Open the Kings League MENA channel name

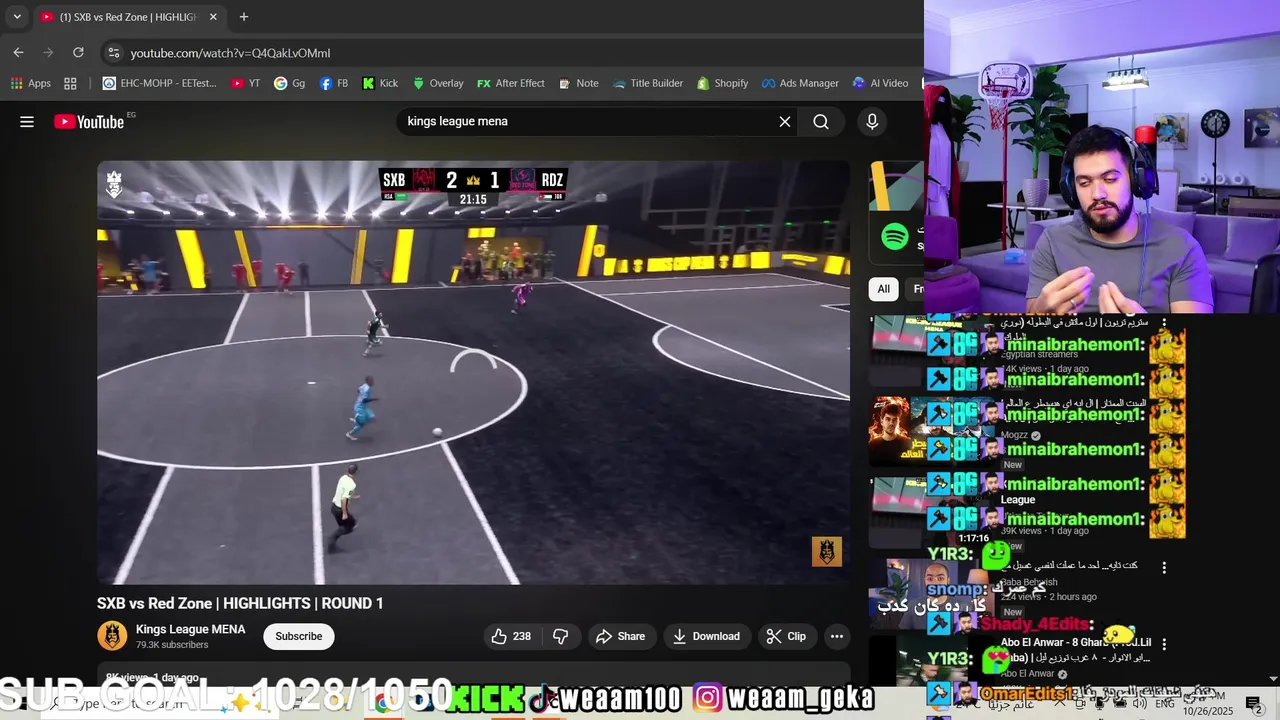pyautogui.click(x=190, y=629)
